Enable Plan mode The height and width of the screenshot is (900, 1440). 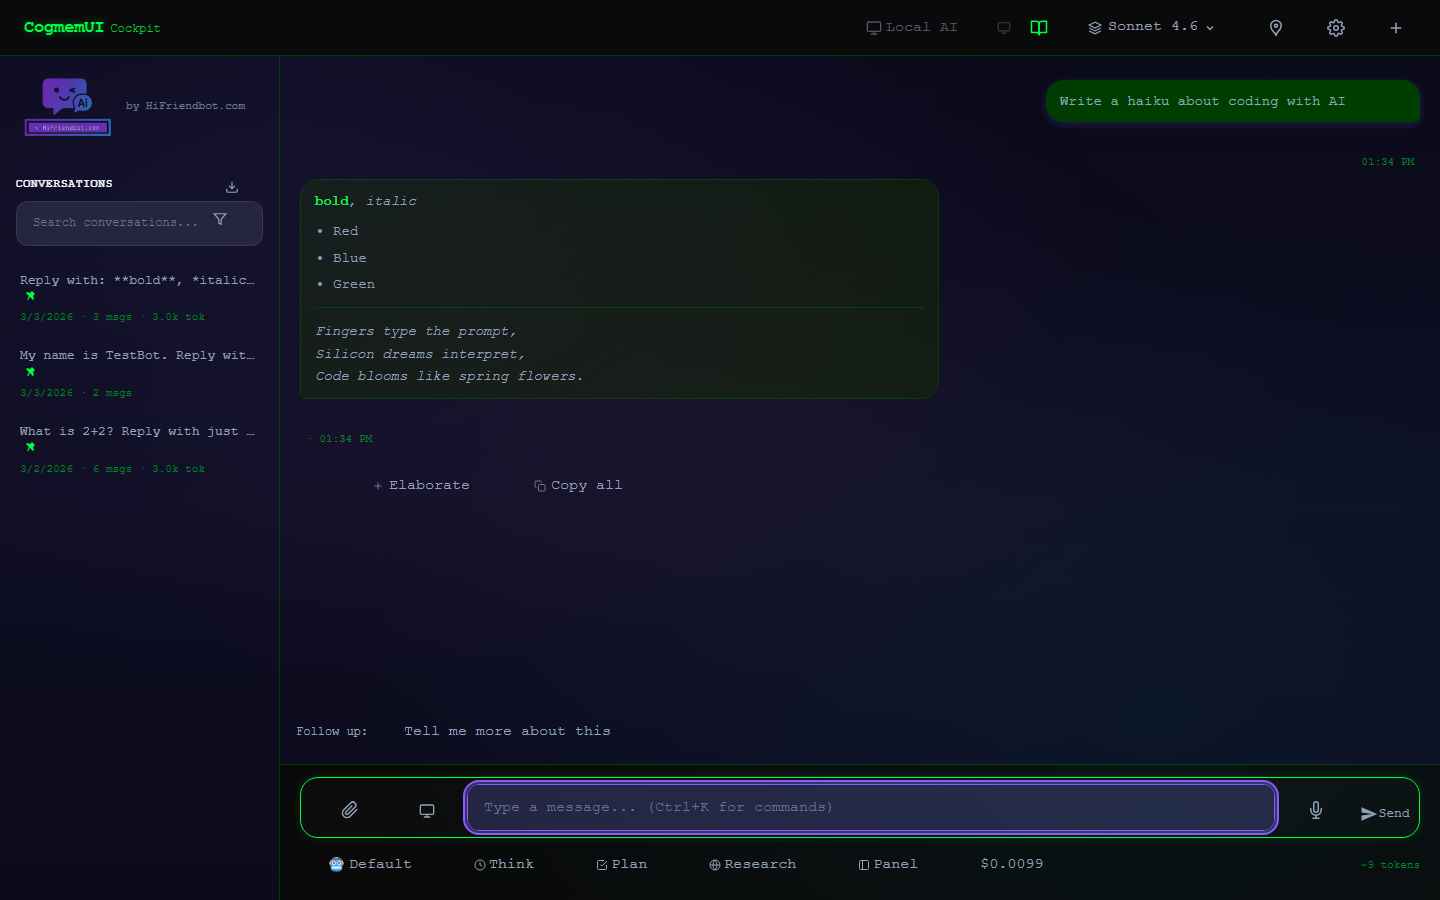622,864
